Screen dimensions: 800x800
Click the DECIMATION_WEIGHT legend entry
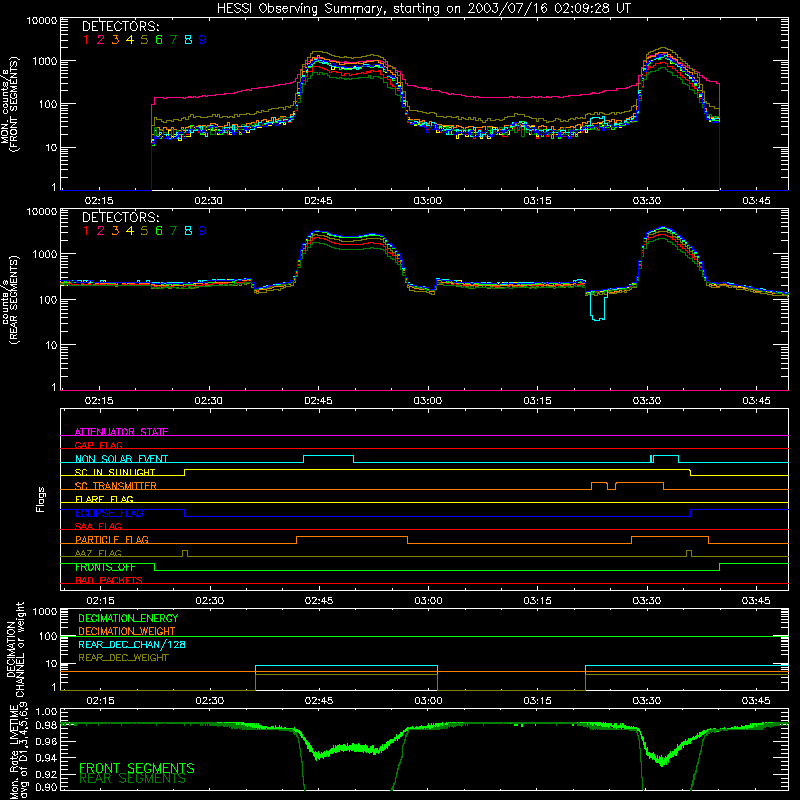coord(127,631)
